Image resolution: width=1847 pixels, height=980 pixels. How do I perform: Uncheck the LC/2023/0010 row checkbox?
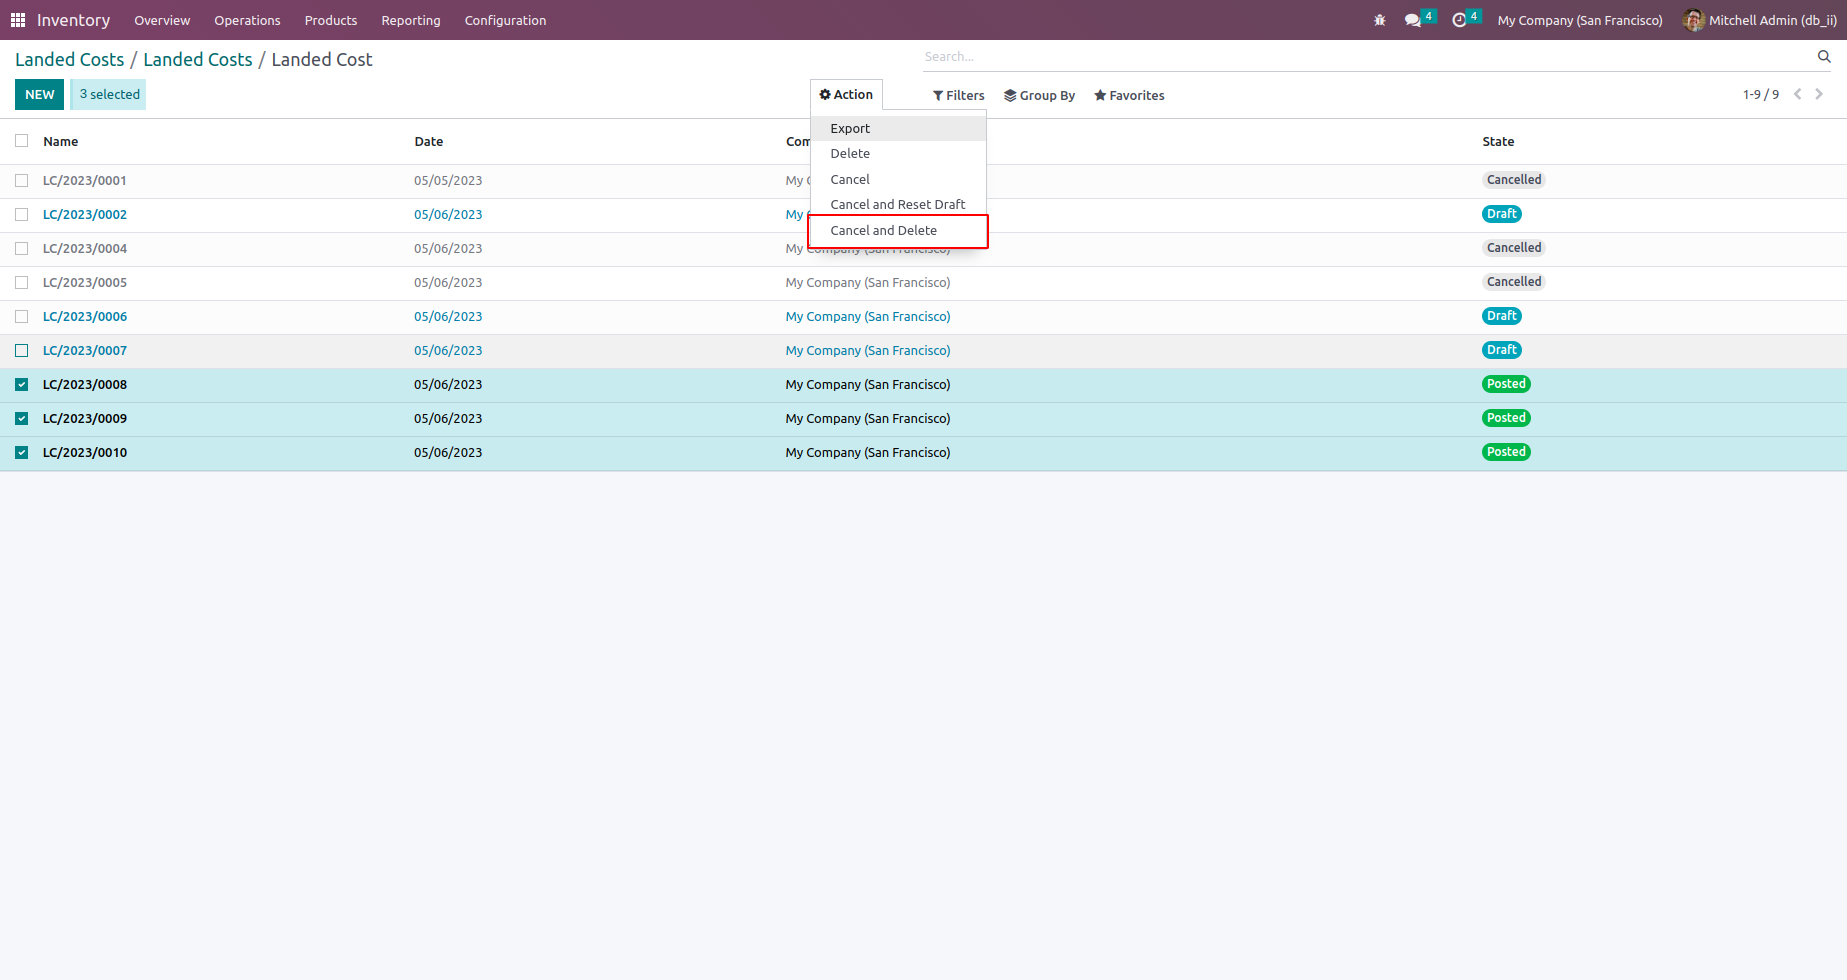coord(22,453)
